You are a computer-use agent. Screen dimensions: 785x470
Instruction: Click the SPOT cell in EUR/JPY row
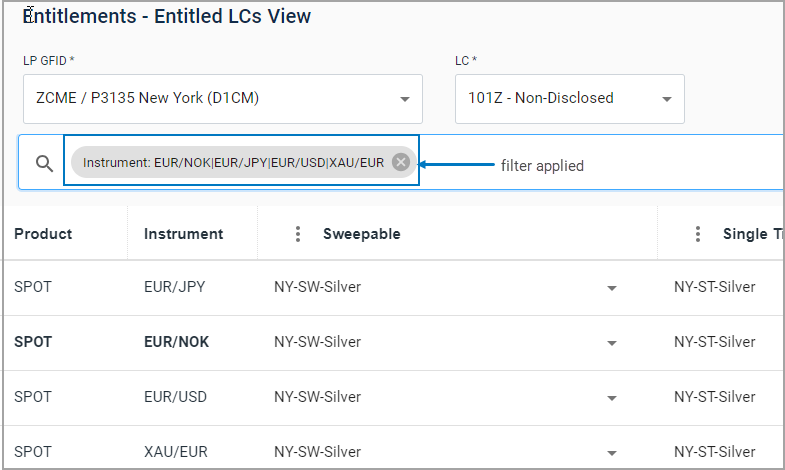click(33, 287)
